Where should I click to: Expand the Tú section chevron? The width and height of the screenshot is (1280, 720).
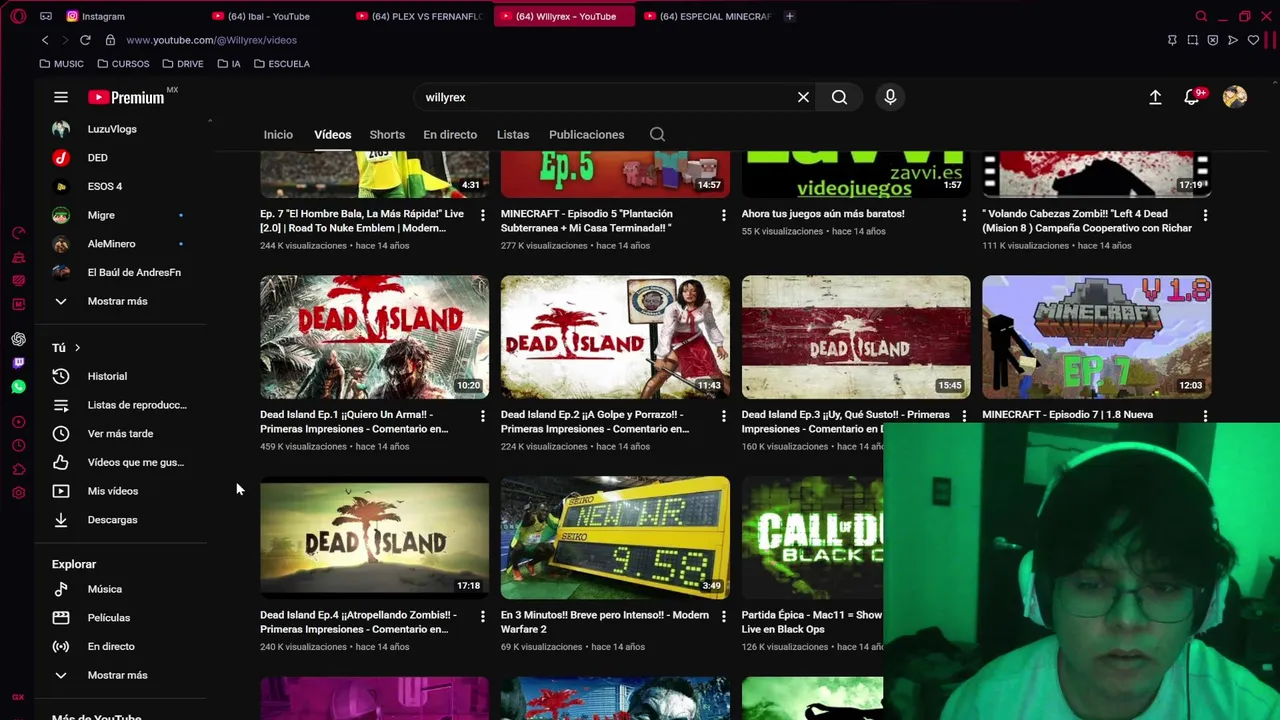[77, 348]
